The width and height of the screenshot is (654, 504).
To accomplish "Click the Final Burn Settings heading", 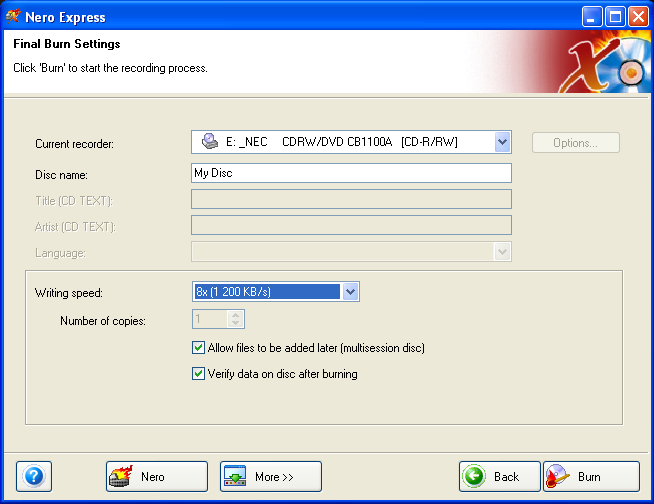I will click(67, 44).
